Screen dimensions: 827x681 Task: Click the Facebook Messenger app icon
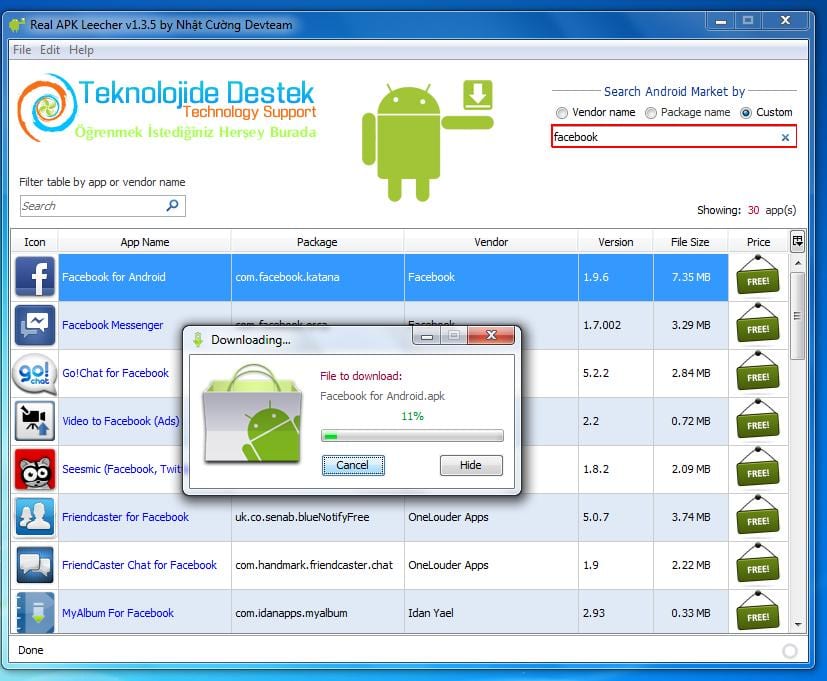[35, 325]
